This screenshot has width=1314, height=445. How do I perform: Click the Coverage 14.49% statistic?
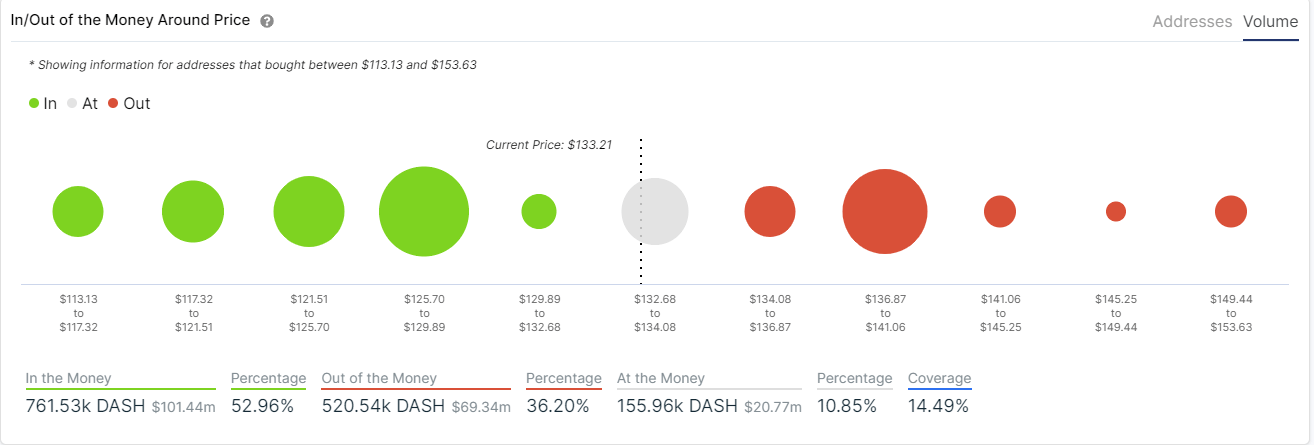tap(939, 394)
